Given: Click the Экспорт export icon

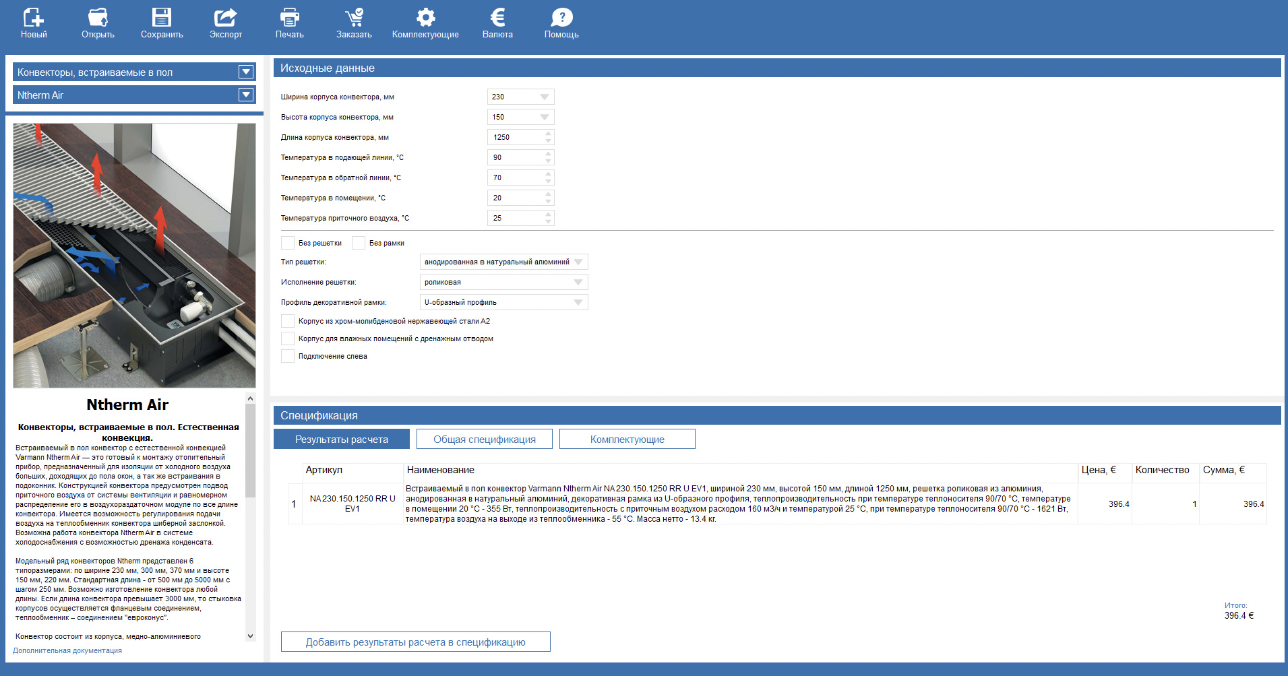Looking at the screenshot, I should click(225, 18).
